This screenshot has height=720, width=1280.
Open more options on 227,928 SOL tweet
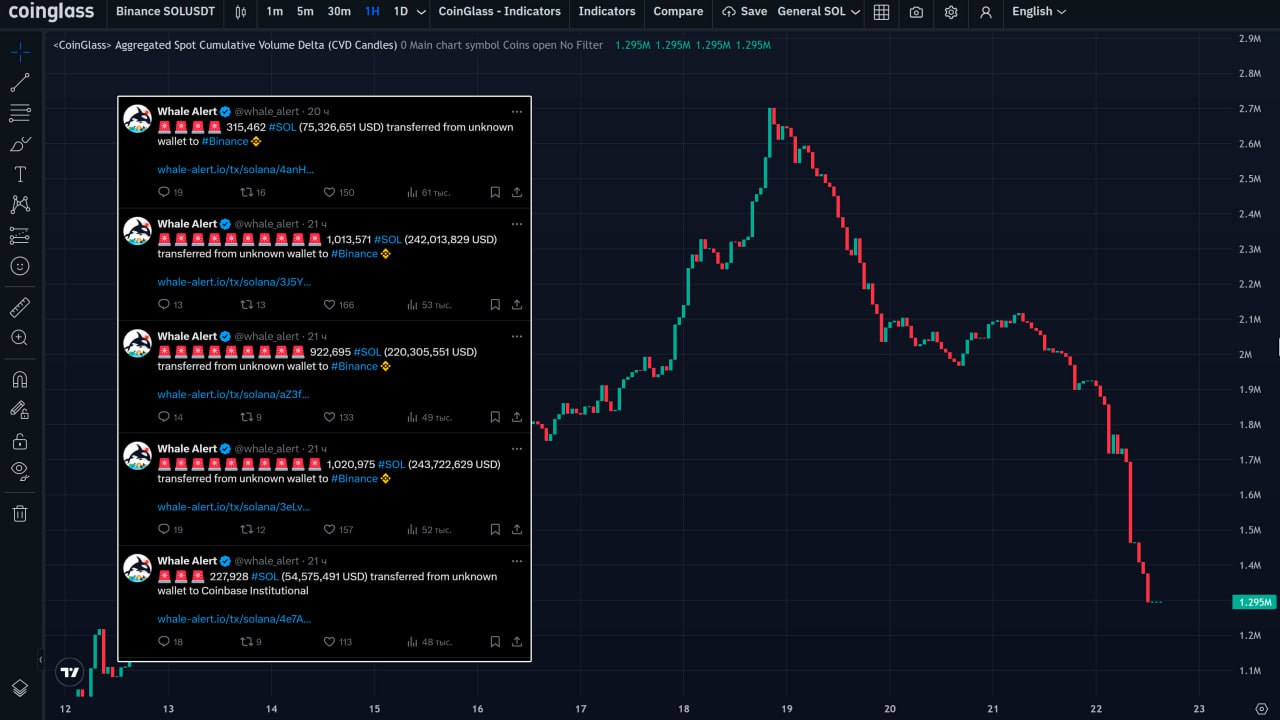click(x=517, y=561)
